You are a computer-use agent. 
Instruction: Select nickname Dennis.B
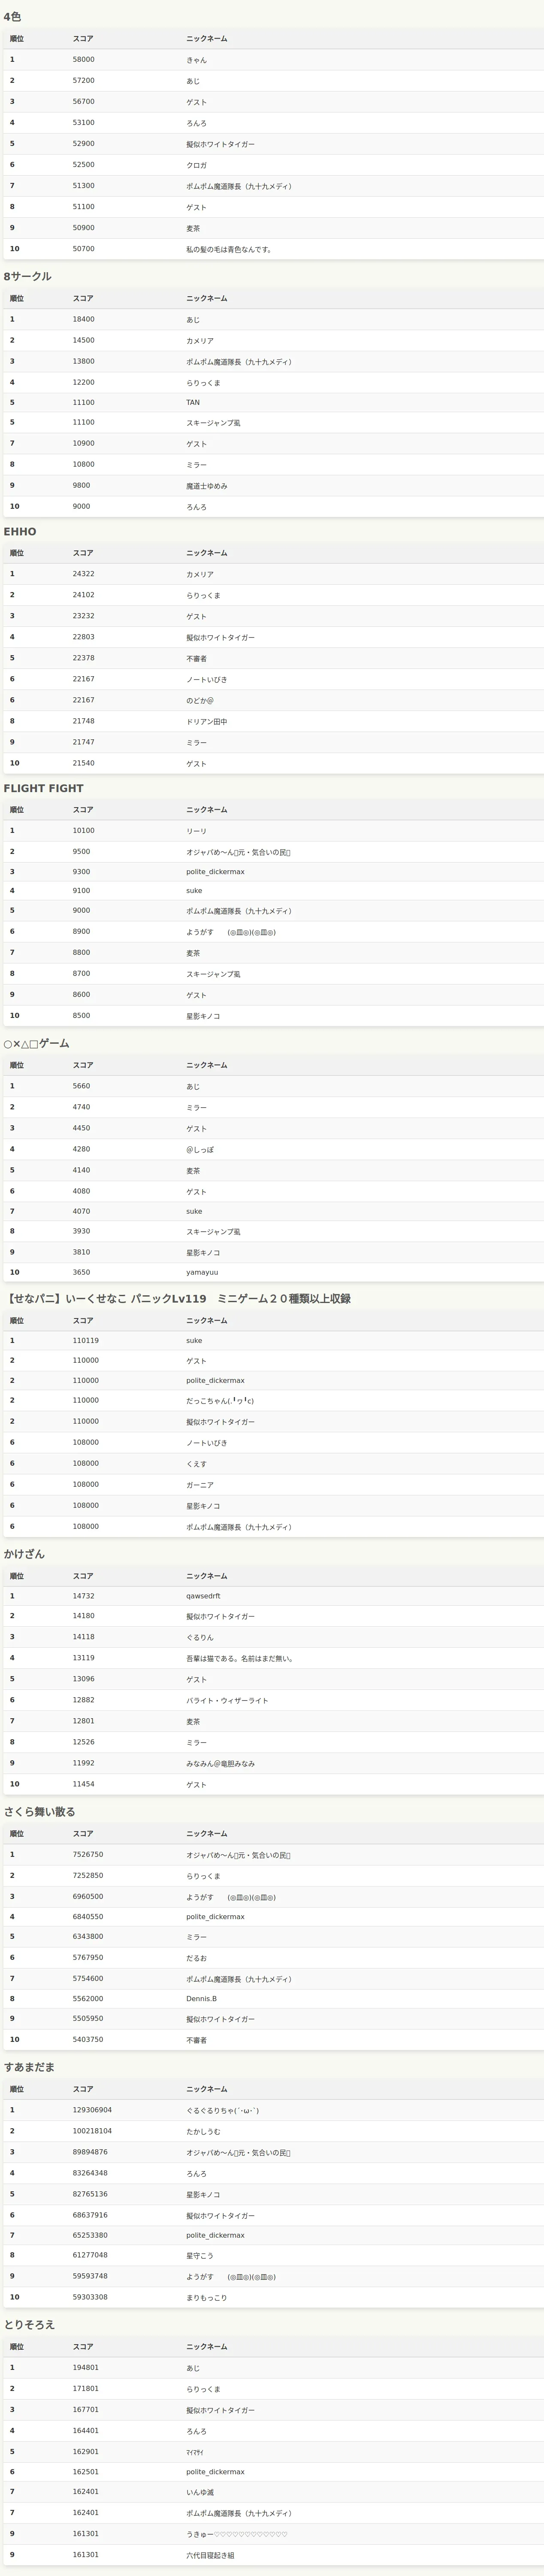[x=201, y=1998]
